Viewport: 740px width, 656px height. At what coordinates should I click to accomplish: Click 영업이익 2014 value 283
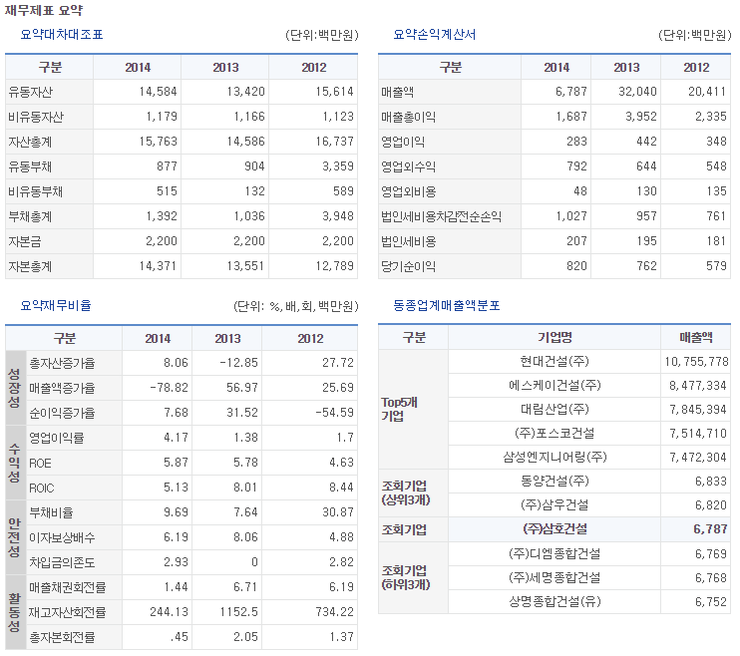577,142
